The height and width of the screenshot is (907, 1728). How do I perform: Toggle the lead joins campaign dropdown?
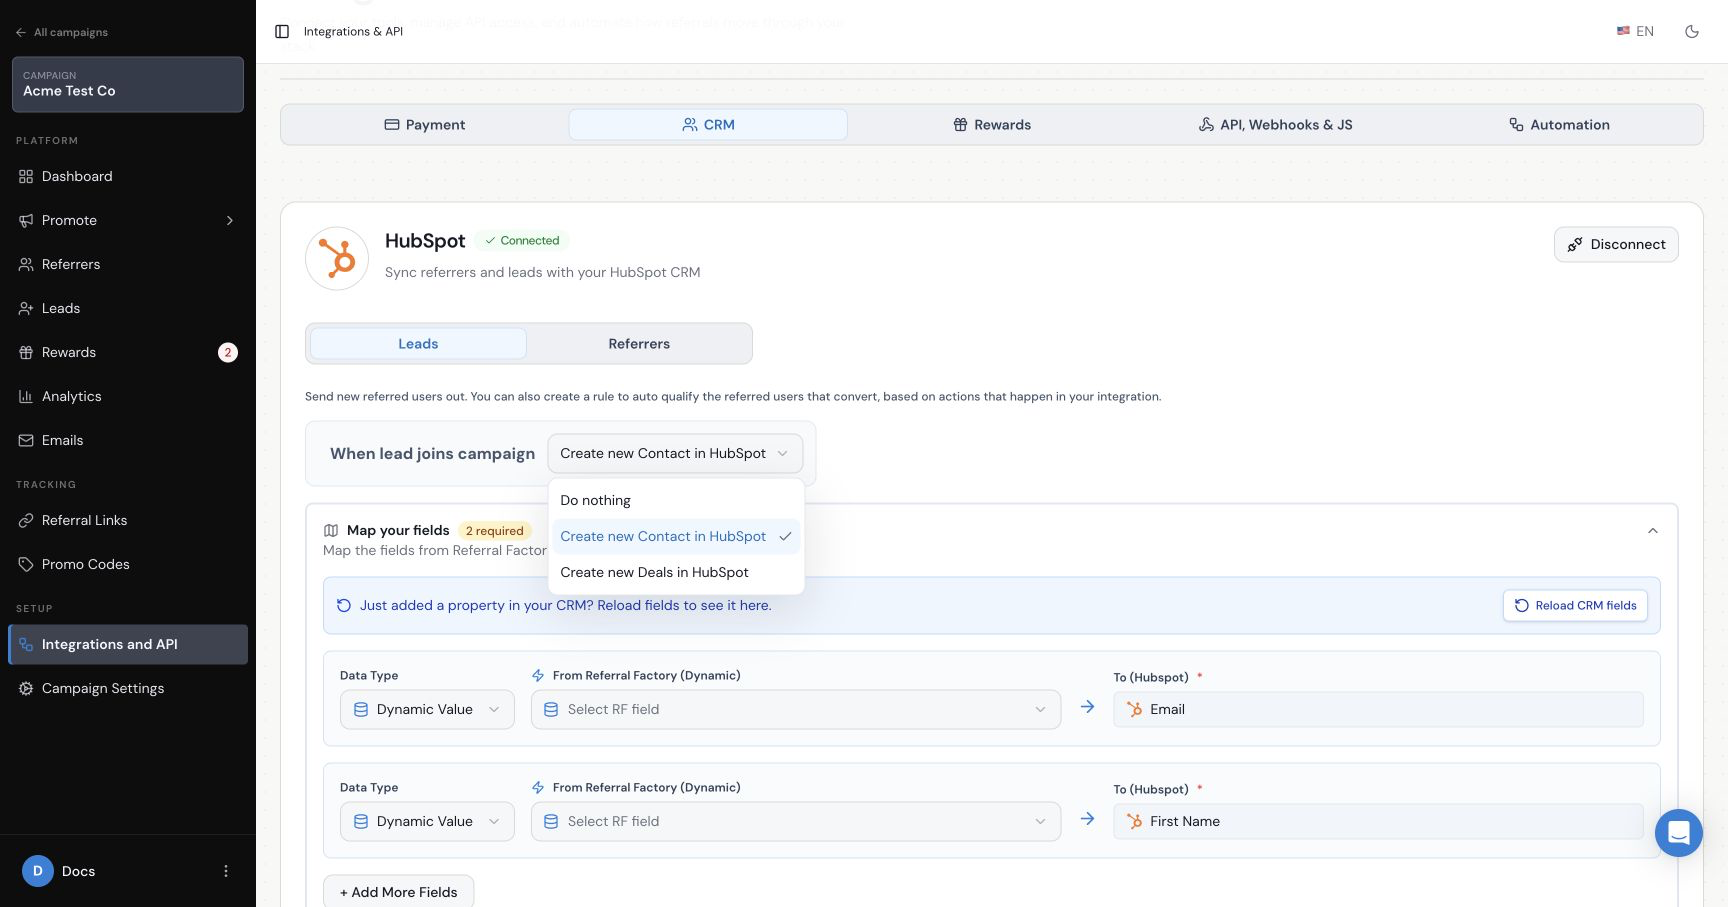675,453
